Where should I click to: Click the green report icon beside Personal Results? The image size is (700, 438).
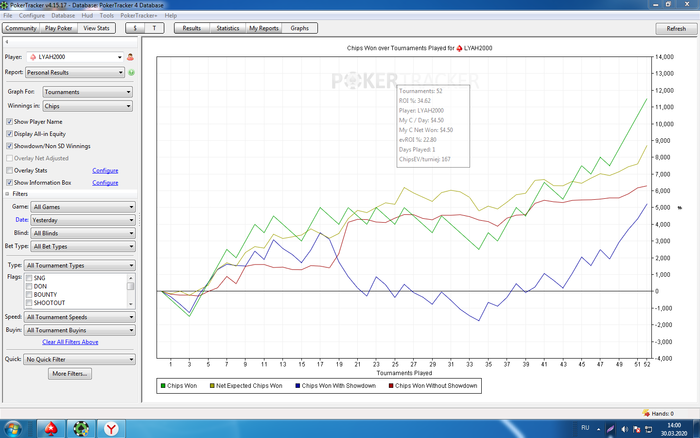pyautogui.click(x=131, y=72)
